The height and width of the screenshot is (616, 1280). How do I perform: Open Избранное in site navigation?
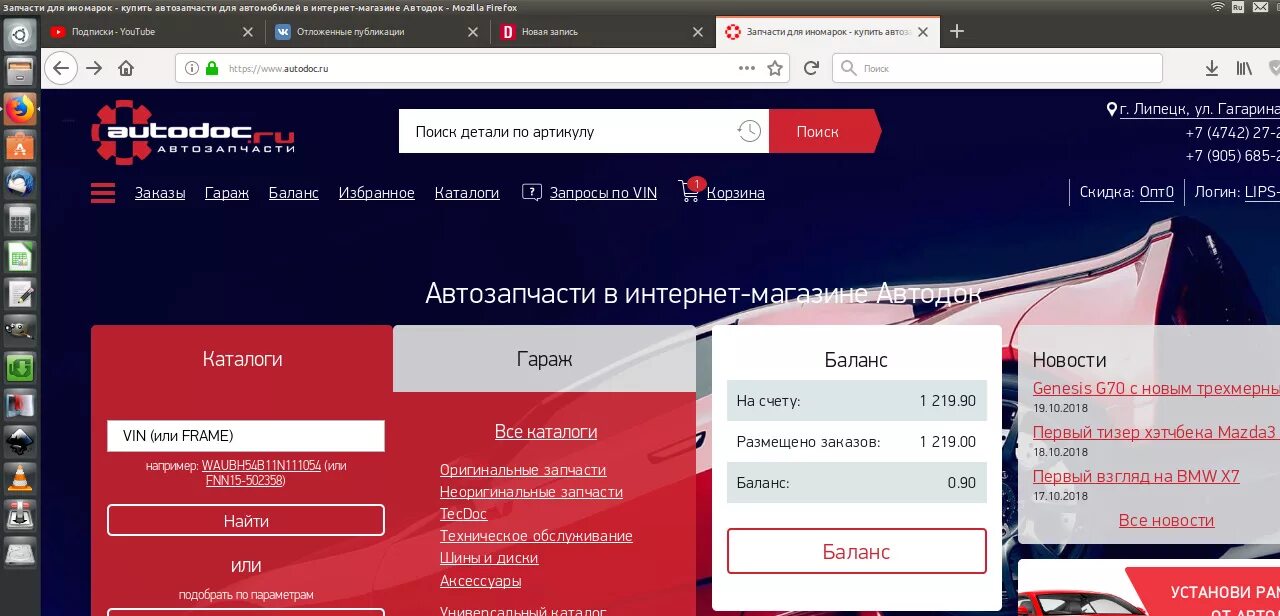pyautogui.click(x=376, y=193)
